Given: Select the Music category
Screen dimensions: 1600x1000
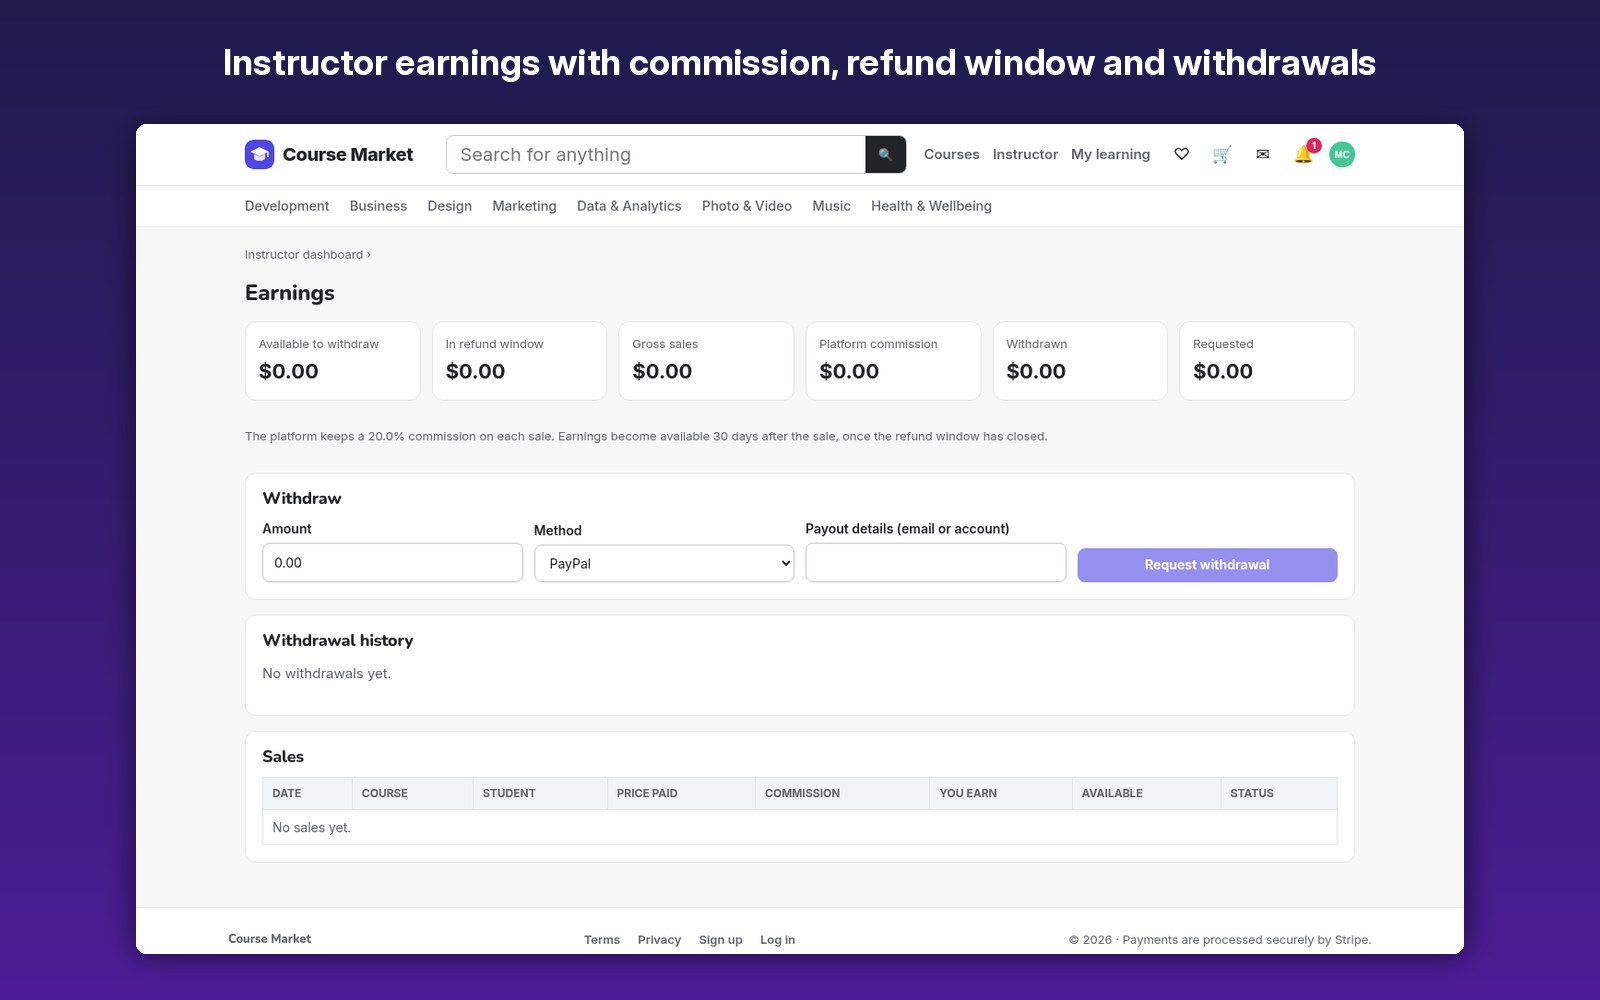Looking at the screenshot, I should (x=831, y=206).
